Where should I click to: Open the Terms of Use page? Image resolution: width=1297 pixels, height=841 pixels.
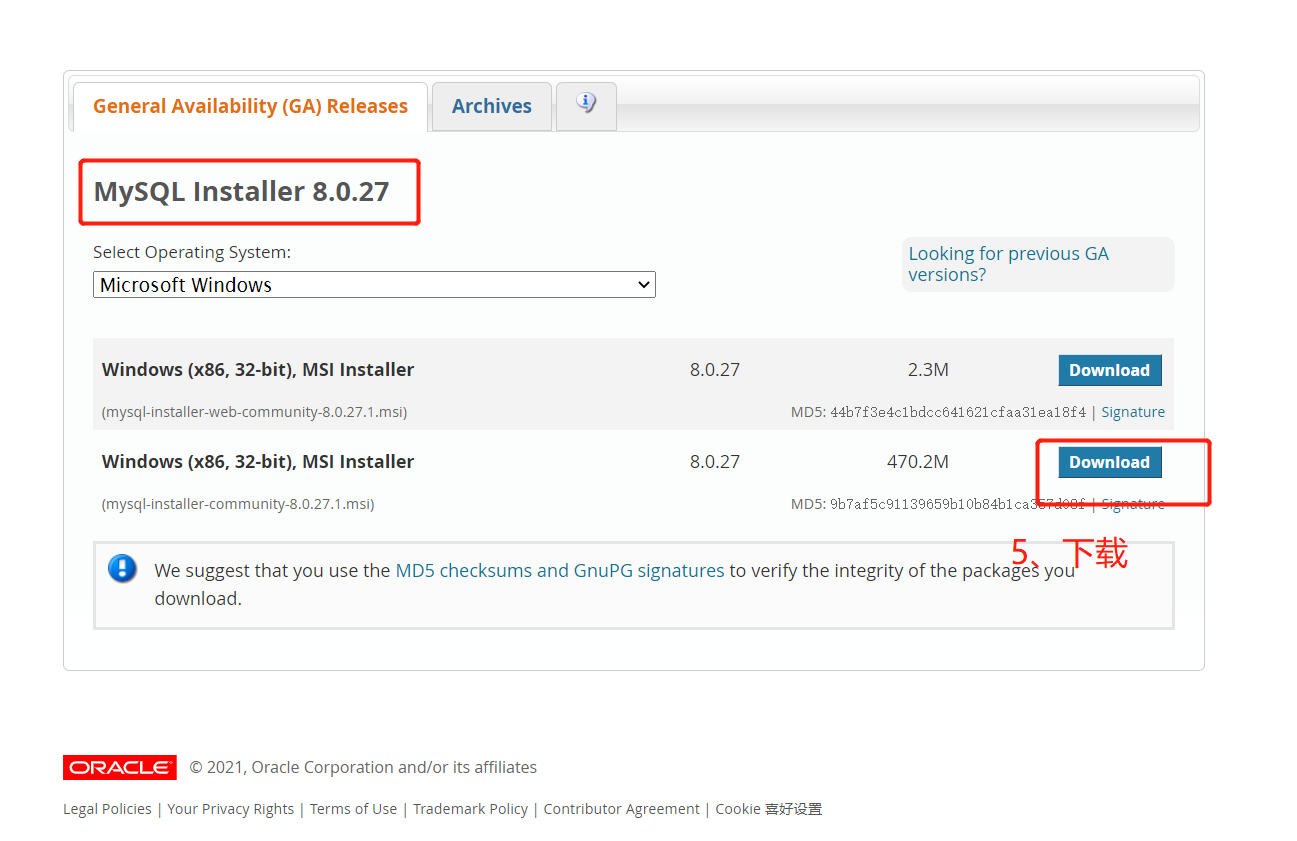tap(353, 808)
